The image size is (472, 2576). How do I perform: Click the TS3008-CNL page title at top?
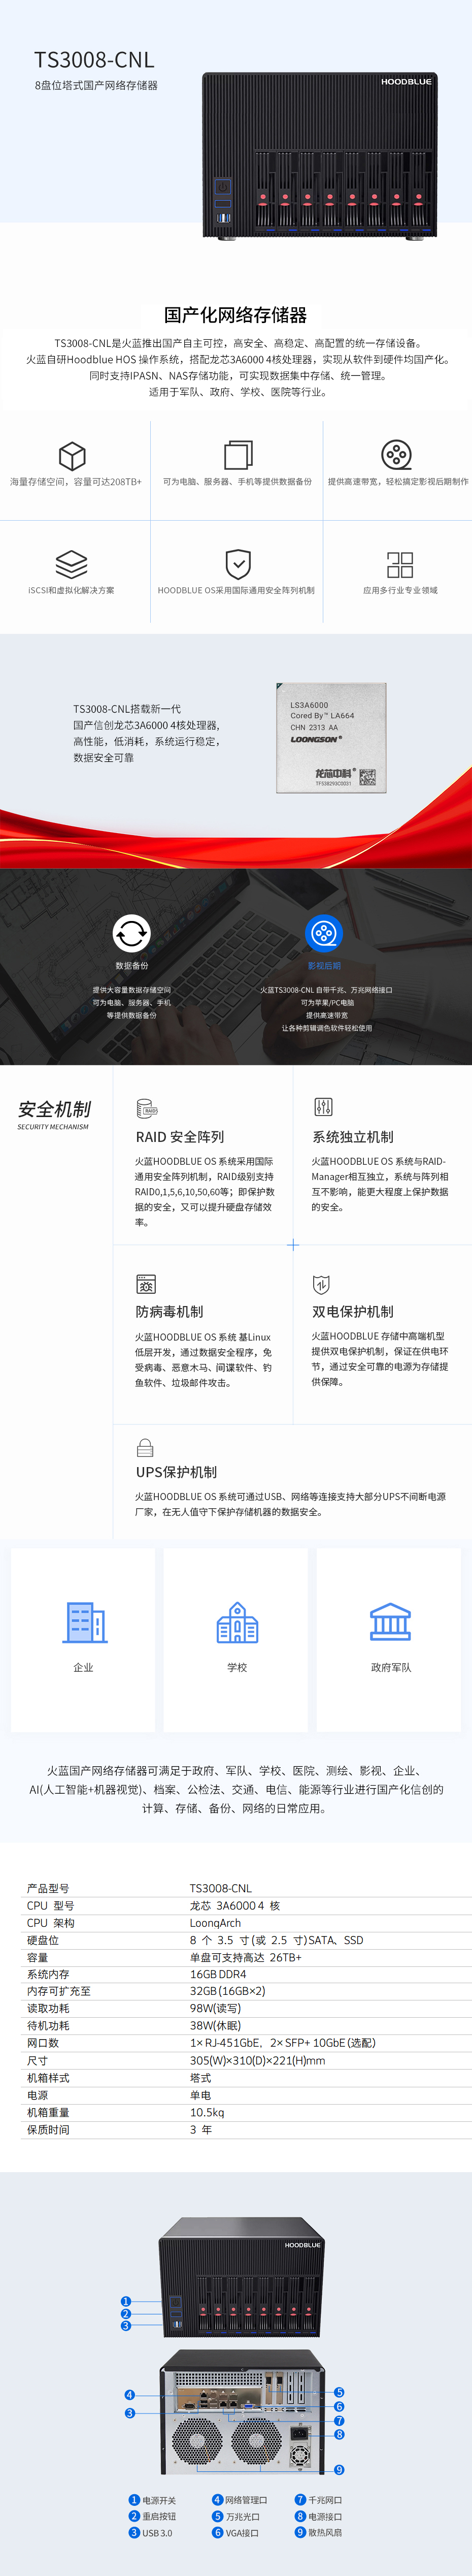click(x=94, y=60)
